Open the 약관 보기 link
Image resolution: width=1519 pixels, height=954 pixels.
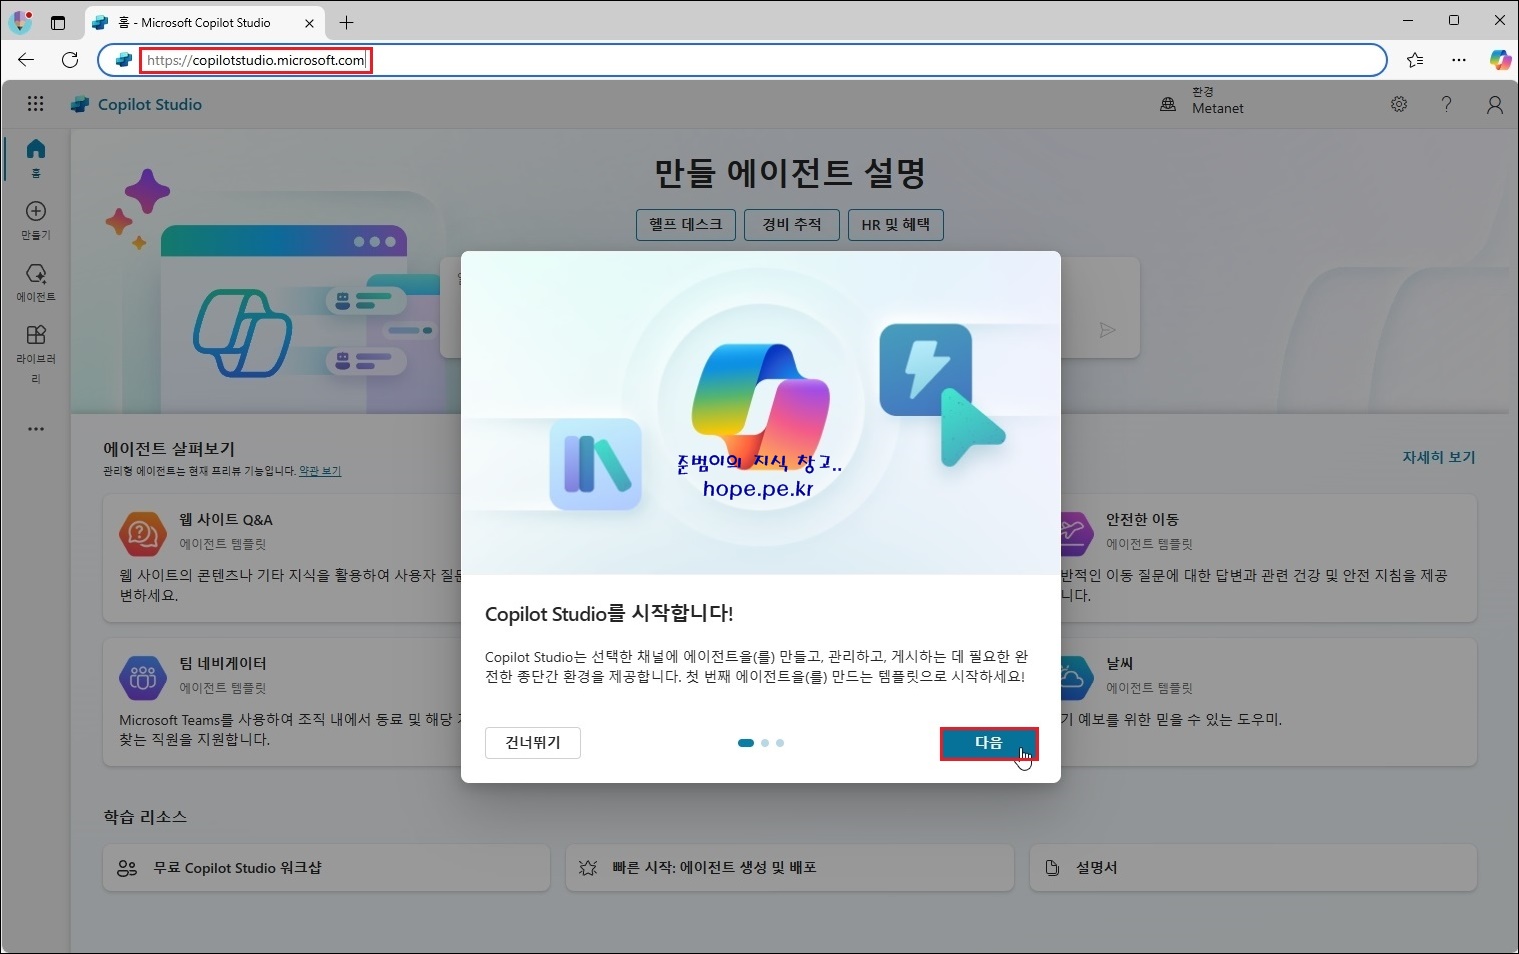(x=320, y=471)
